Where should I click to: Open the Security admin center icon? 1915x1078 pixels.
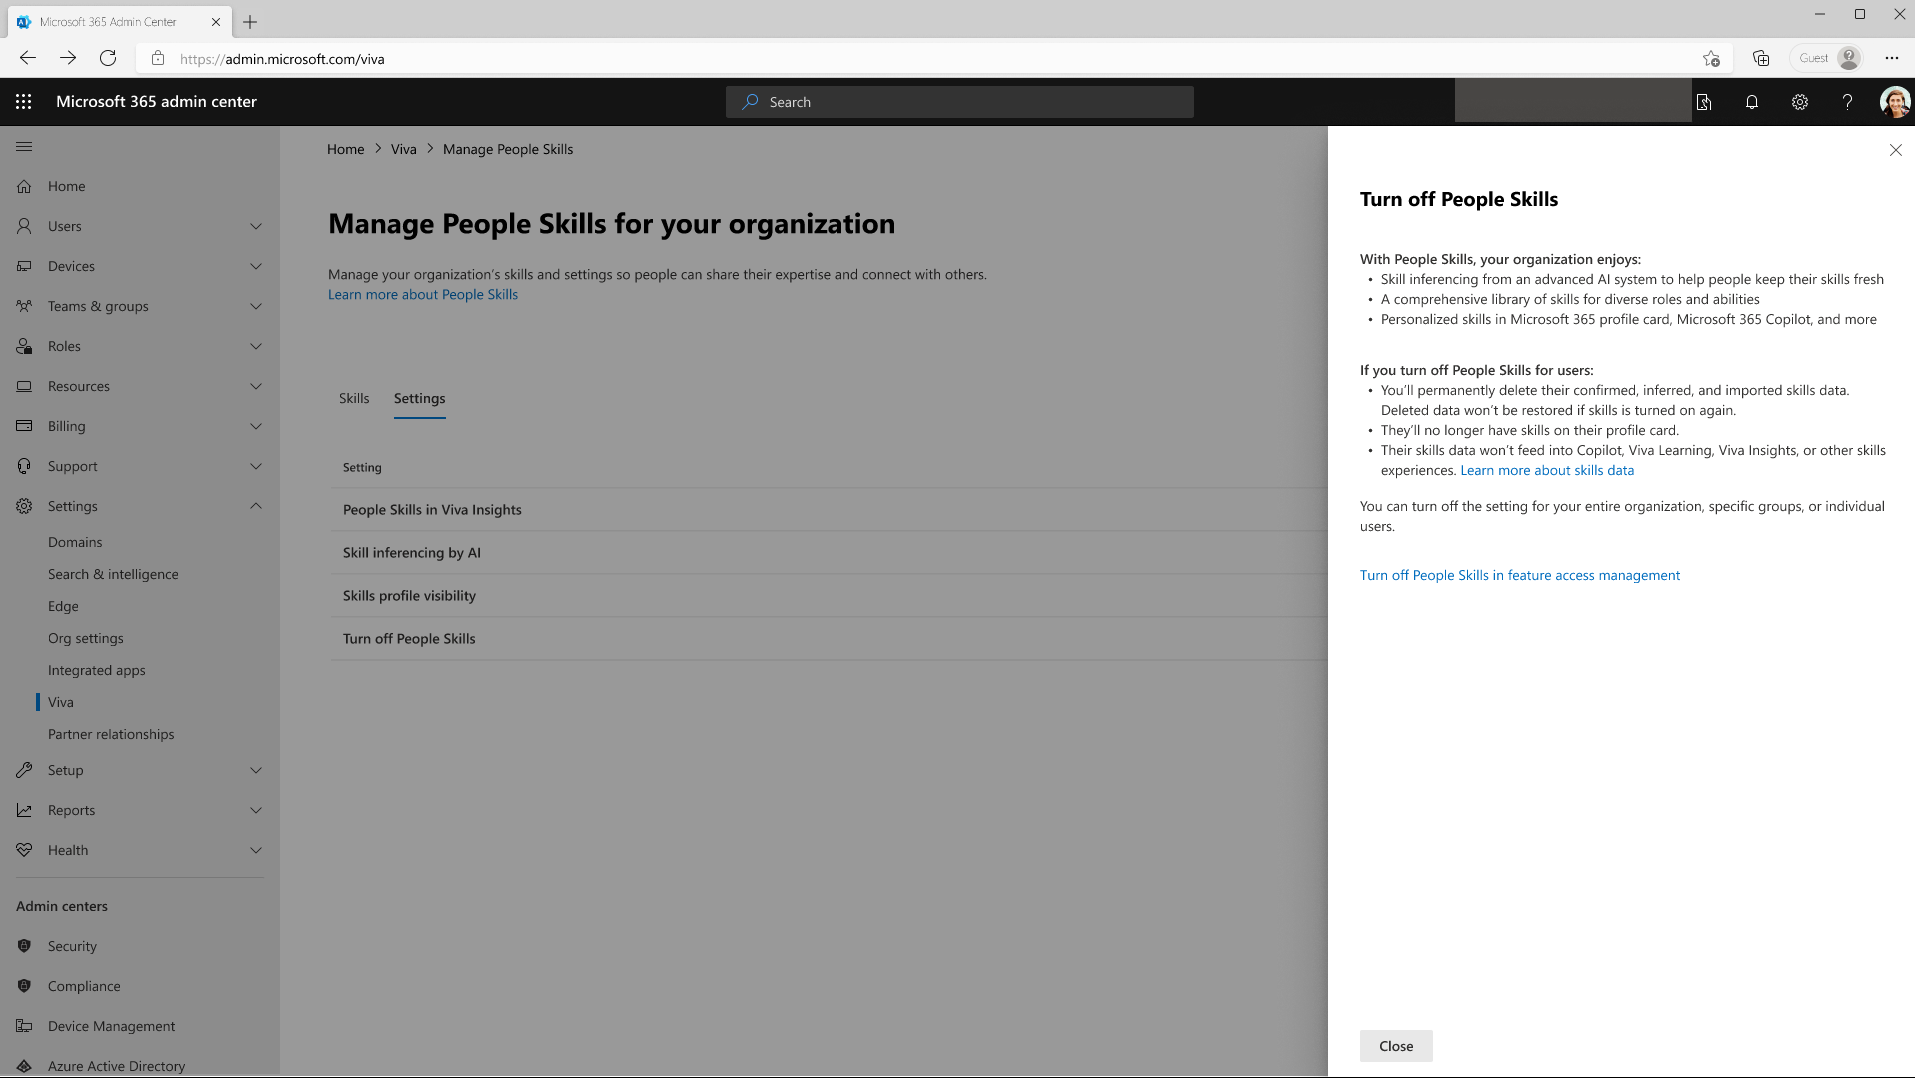[x=23, y=946]
